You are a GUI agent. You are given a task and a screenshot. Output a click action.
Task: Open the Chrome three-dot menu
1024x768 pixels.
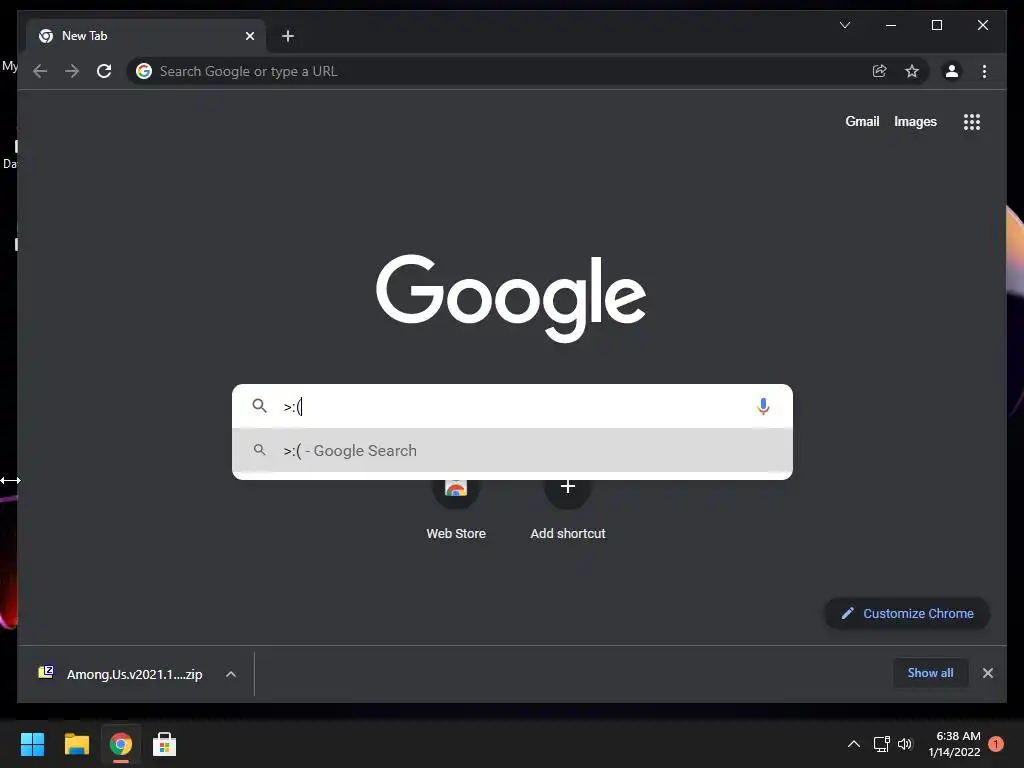tap(984, 71)
